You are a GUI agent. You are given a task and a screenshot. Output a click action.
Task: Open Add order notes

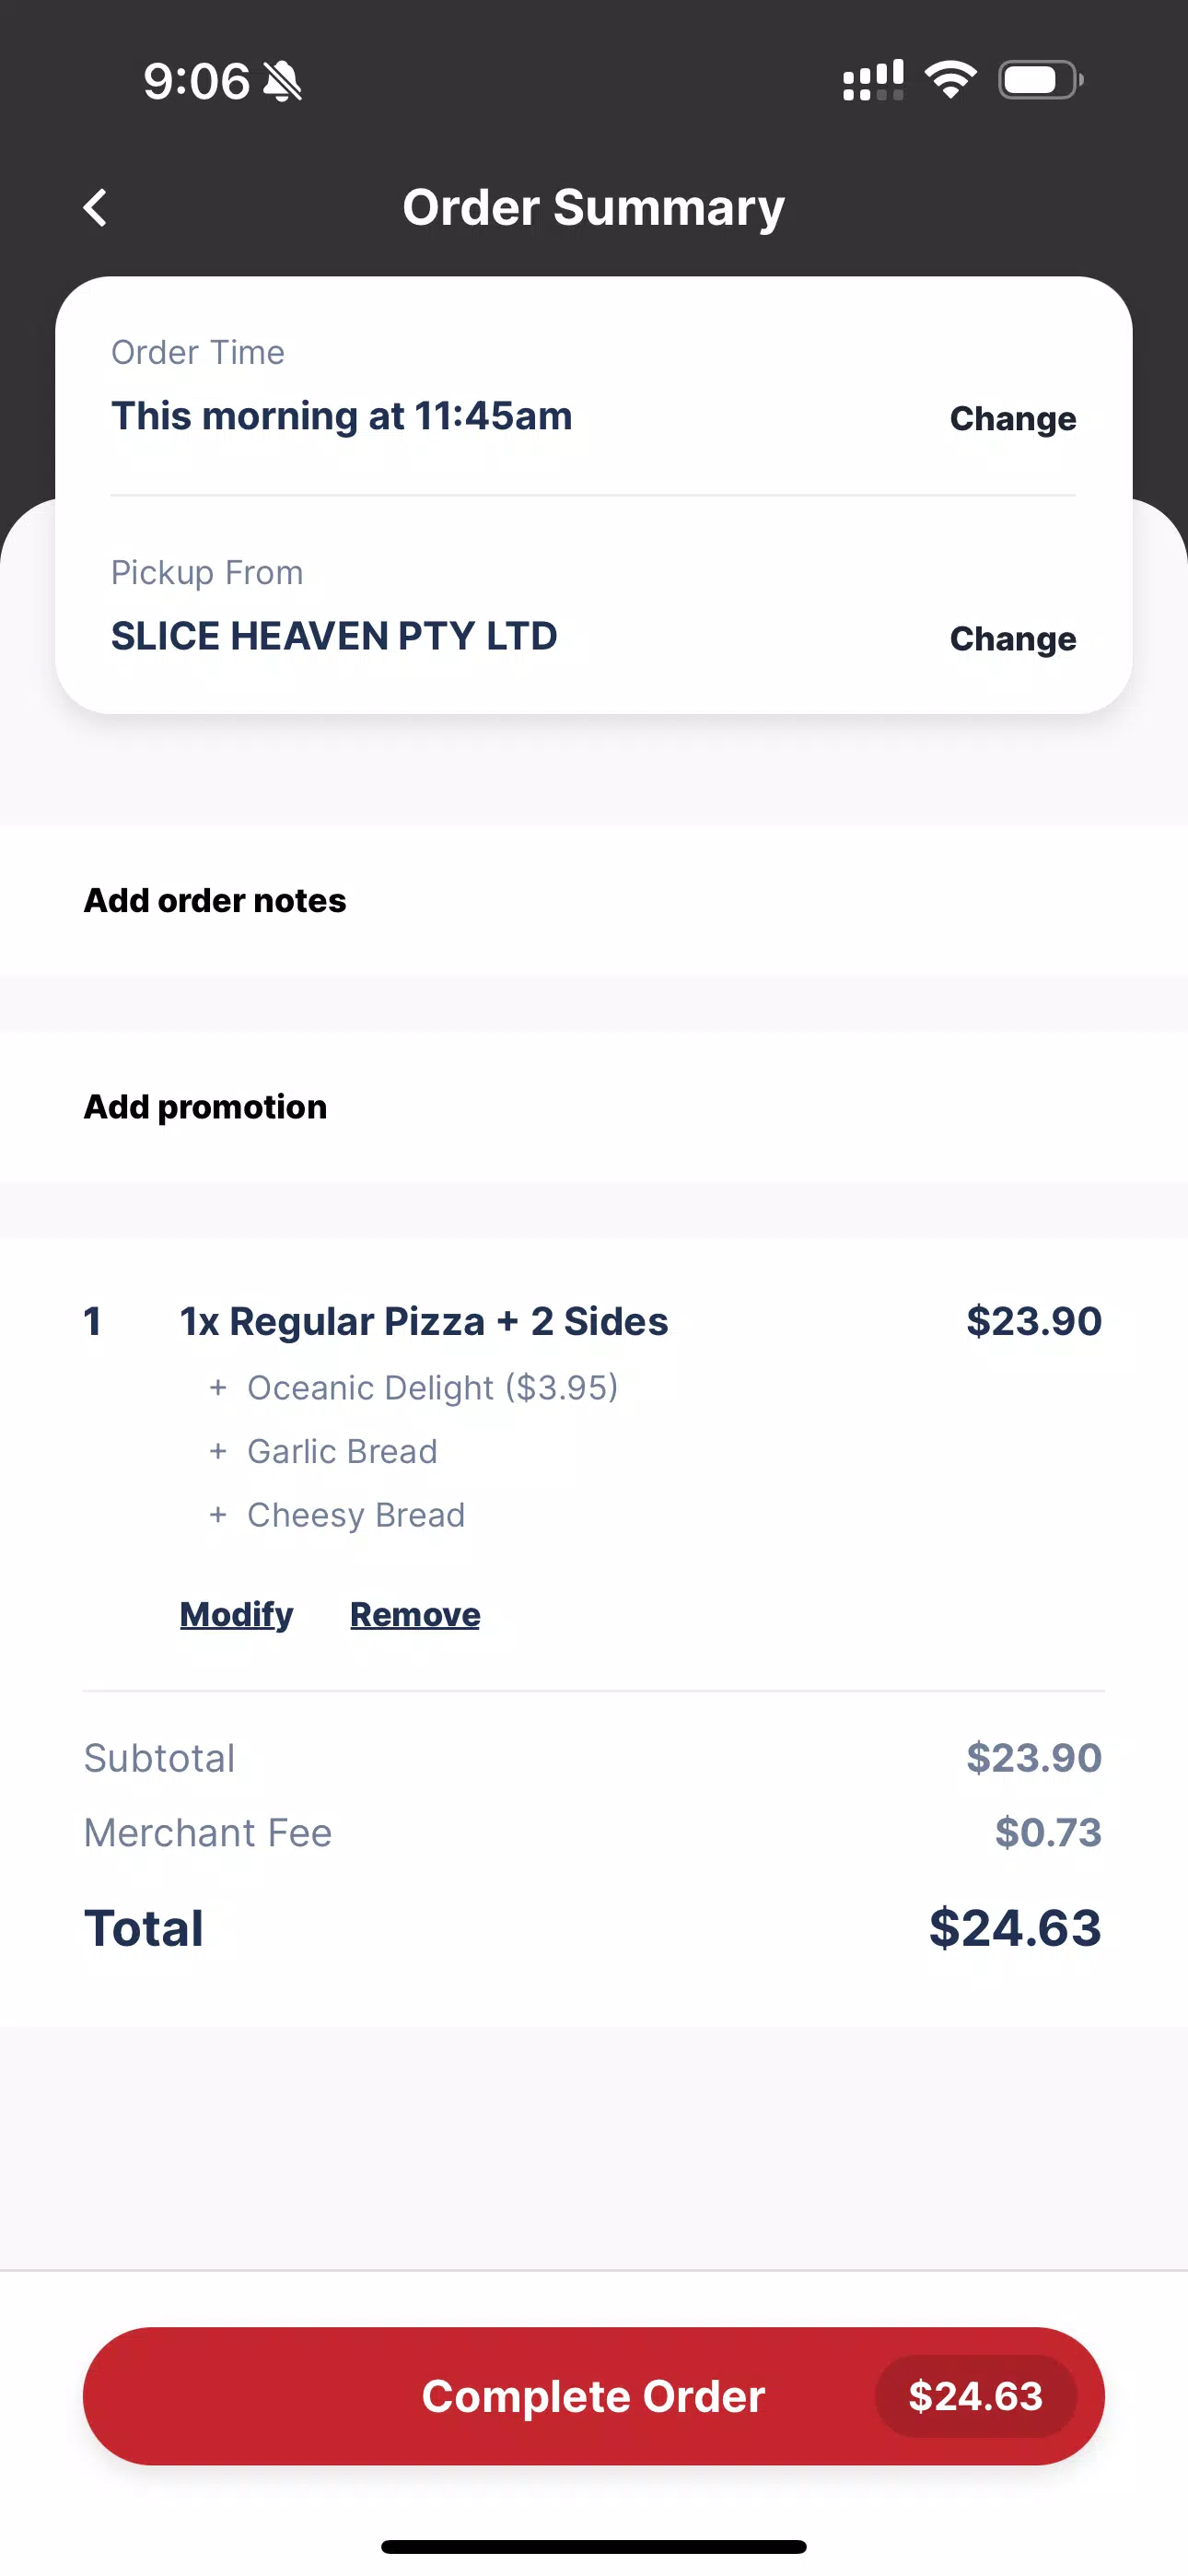594,900
